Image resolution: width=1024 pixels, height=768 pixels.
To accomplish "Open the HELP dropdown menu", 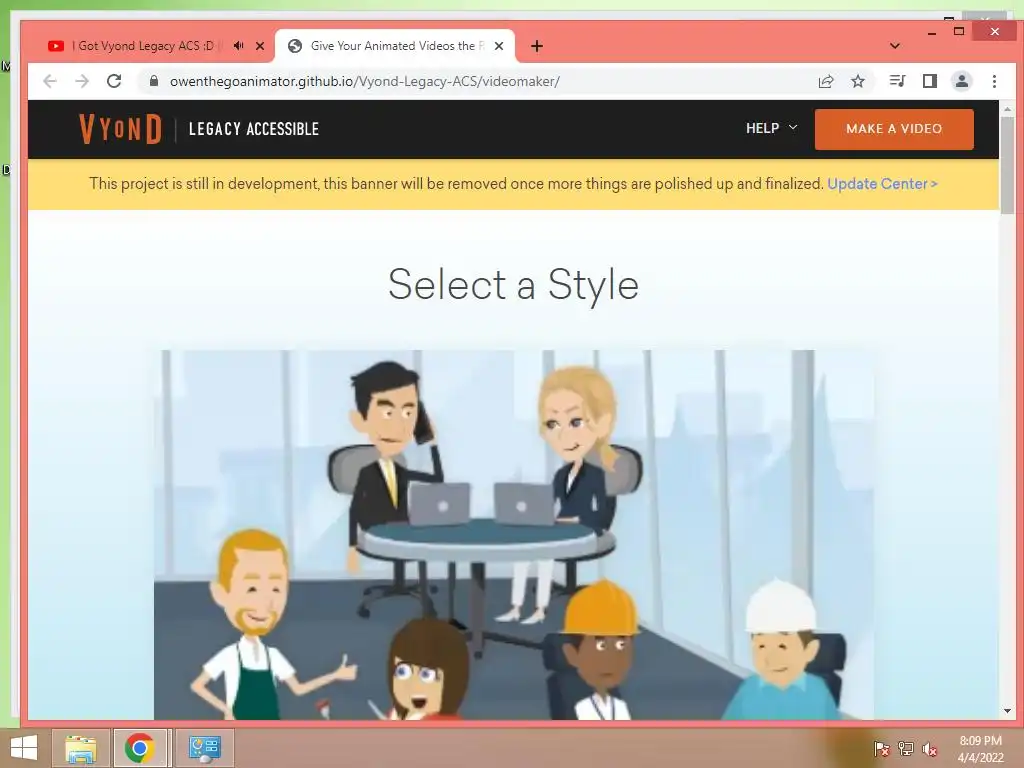I will [x=771, y=128].
